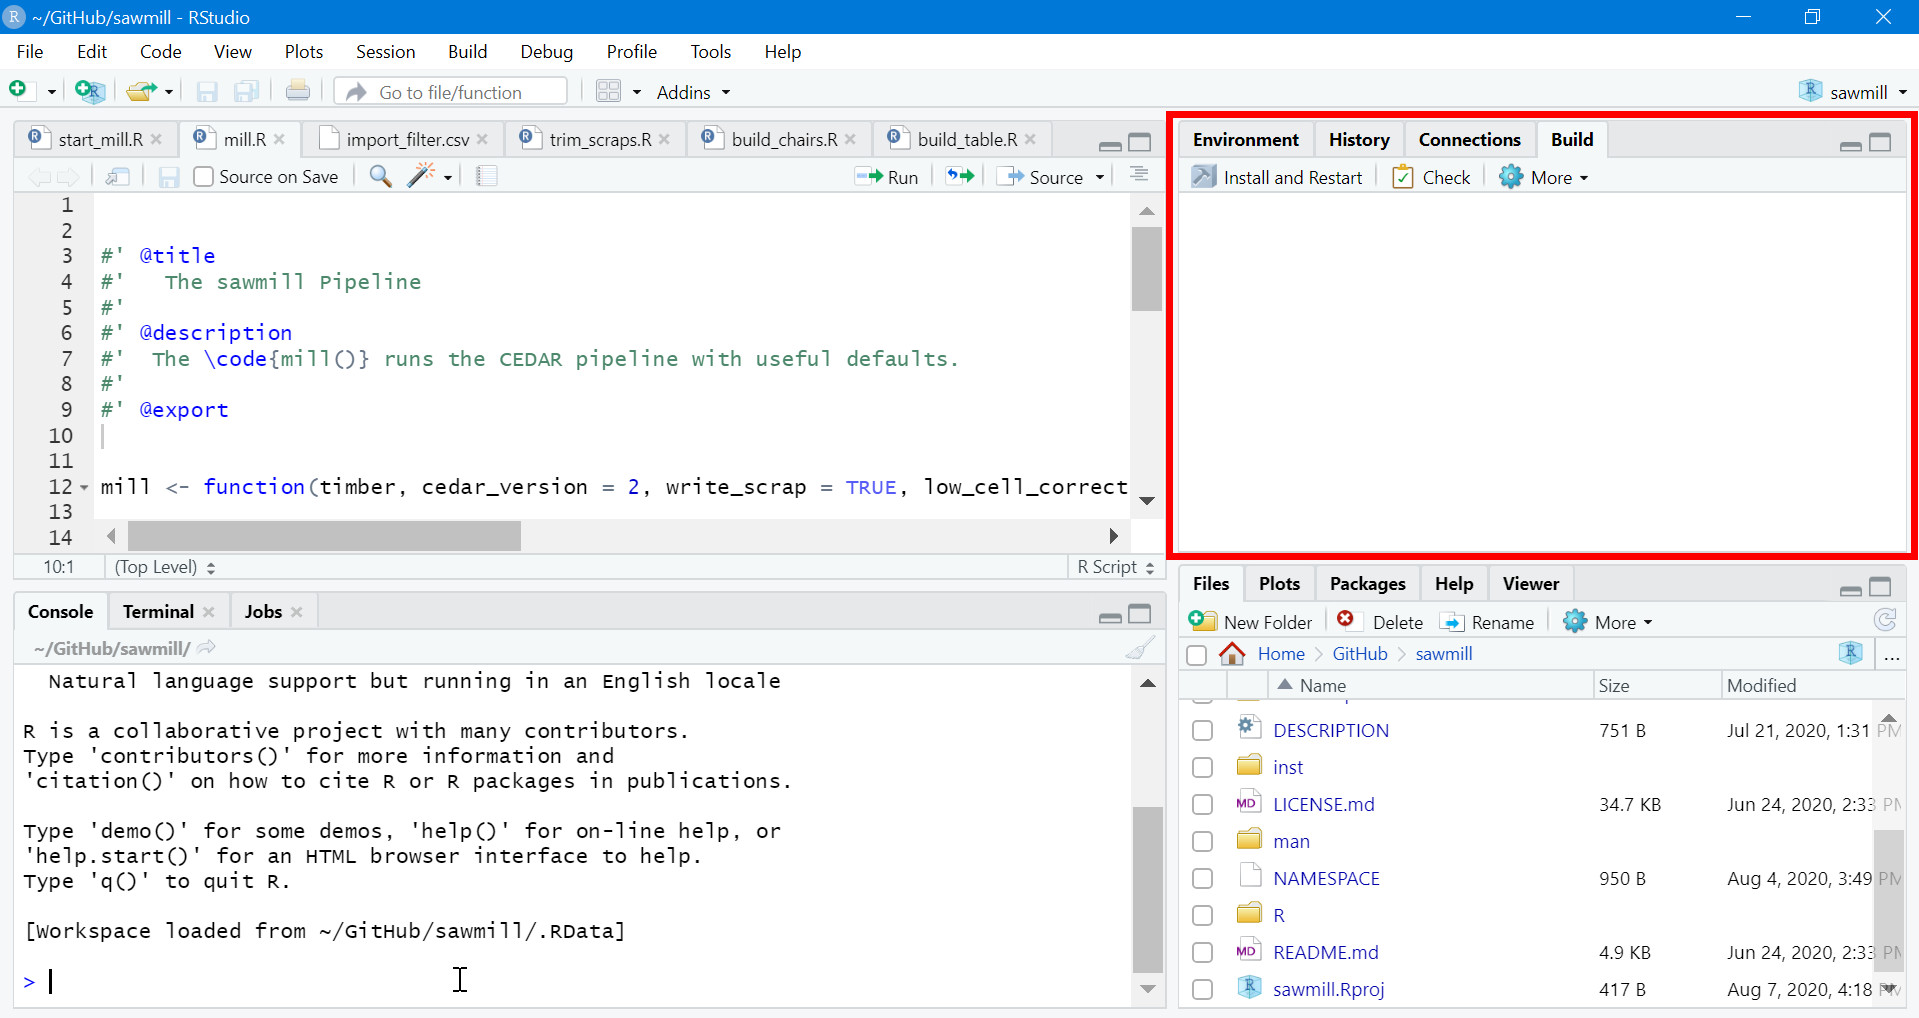Click Install and Restart button
This screenshot has height=1018, width=1919.
1277,177
